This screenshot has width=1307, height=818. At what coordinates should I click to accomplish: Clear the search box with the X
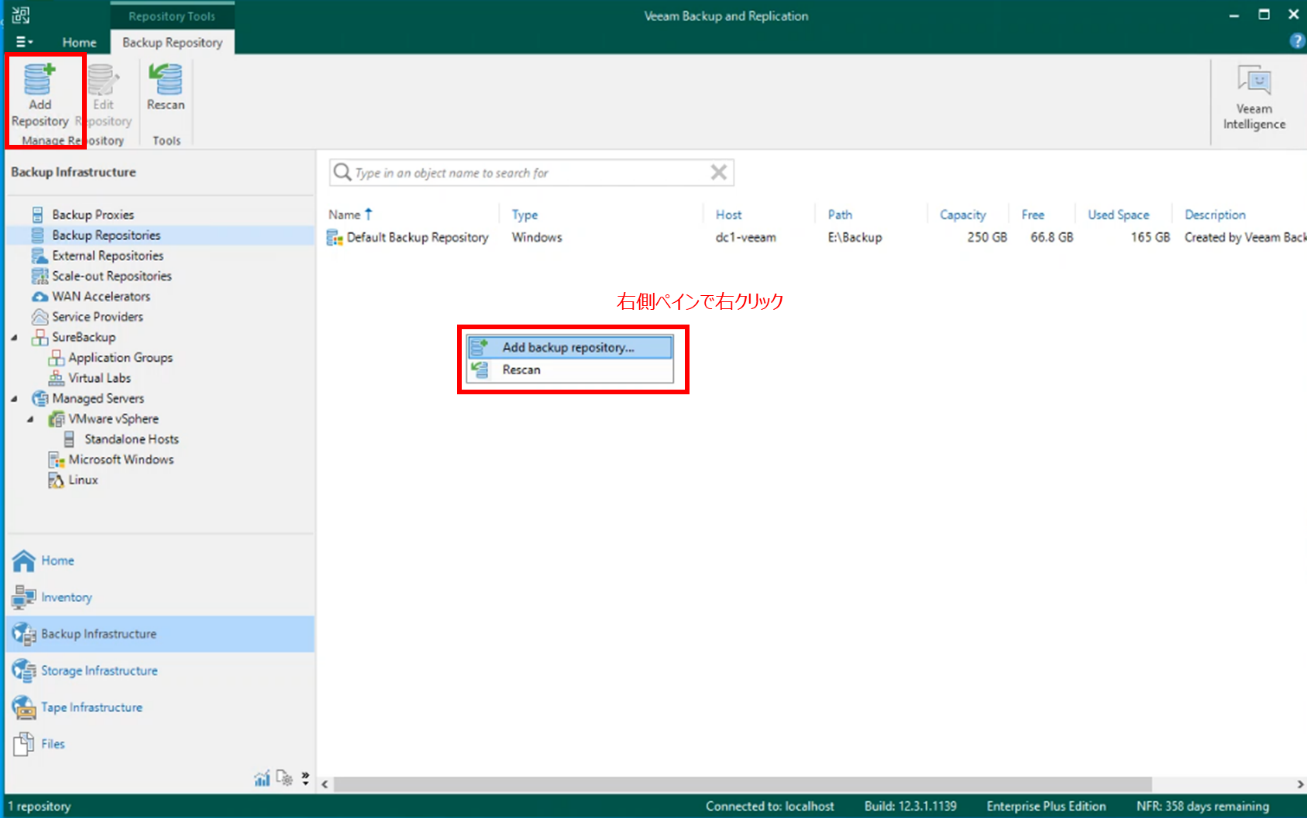click(x=718, y=172)
